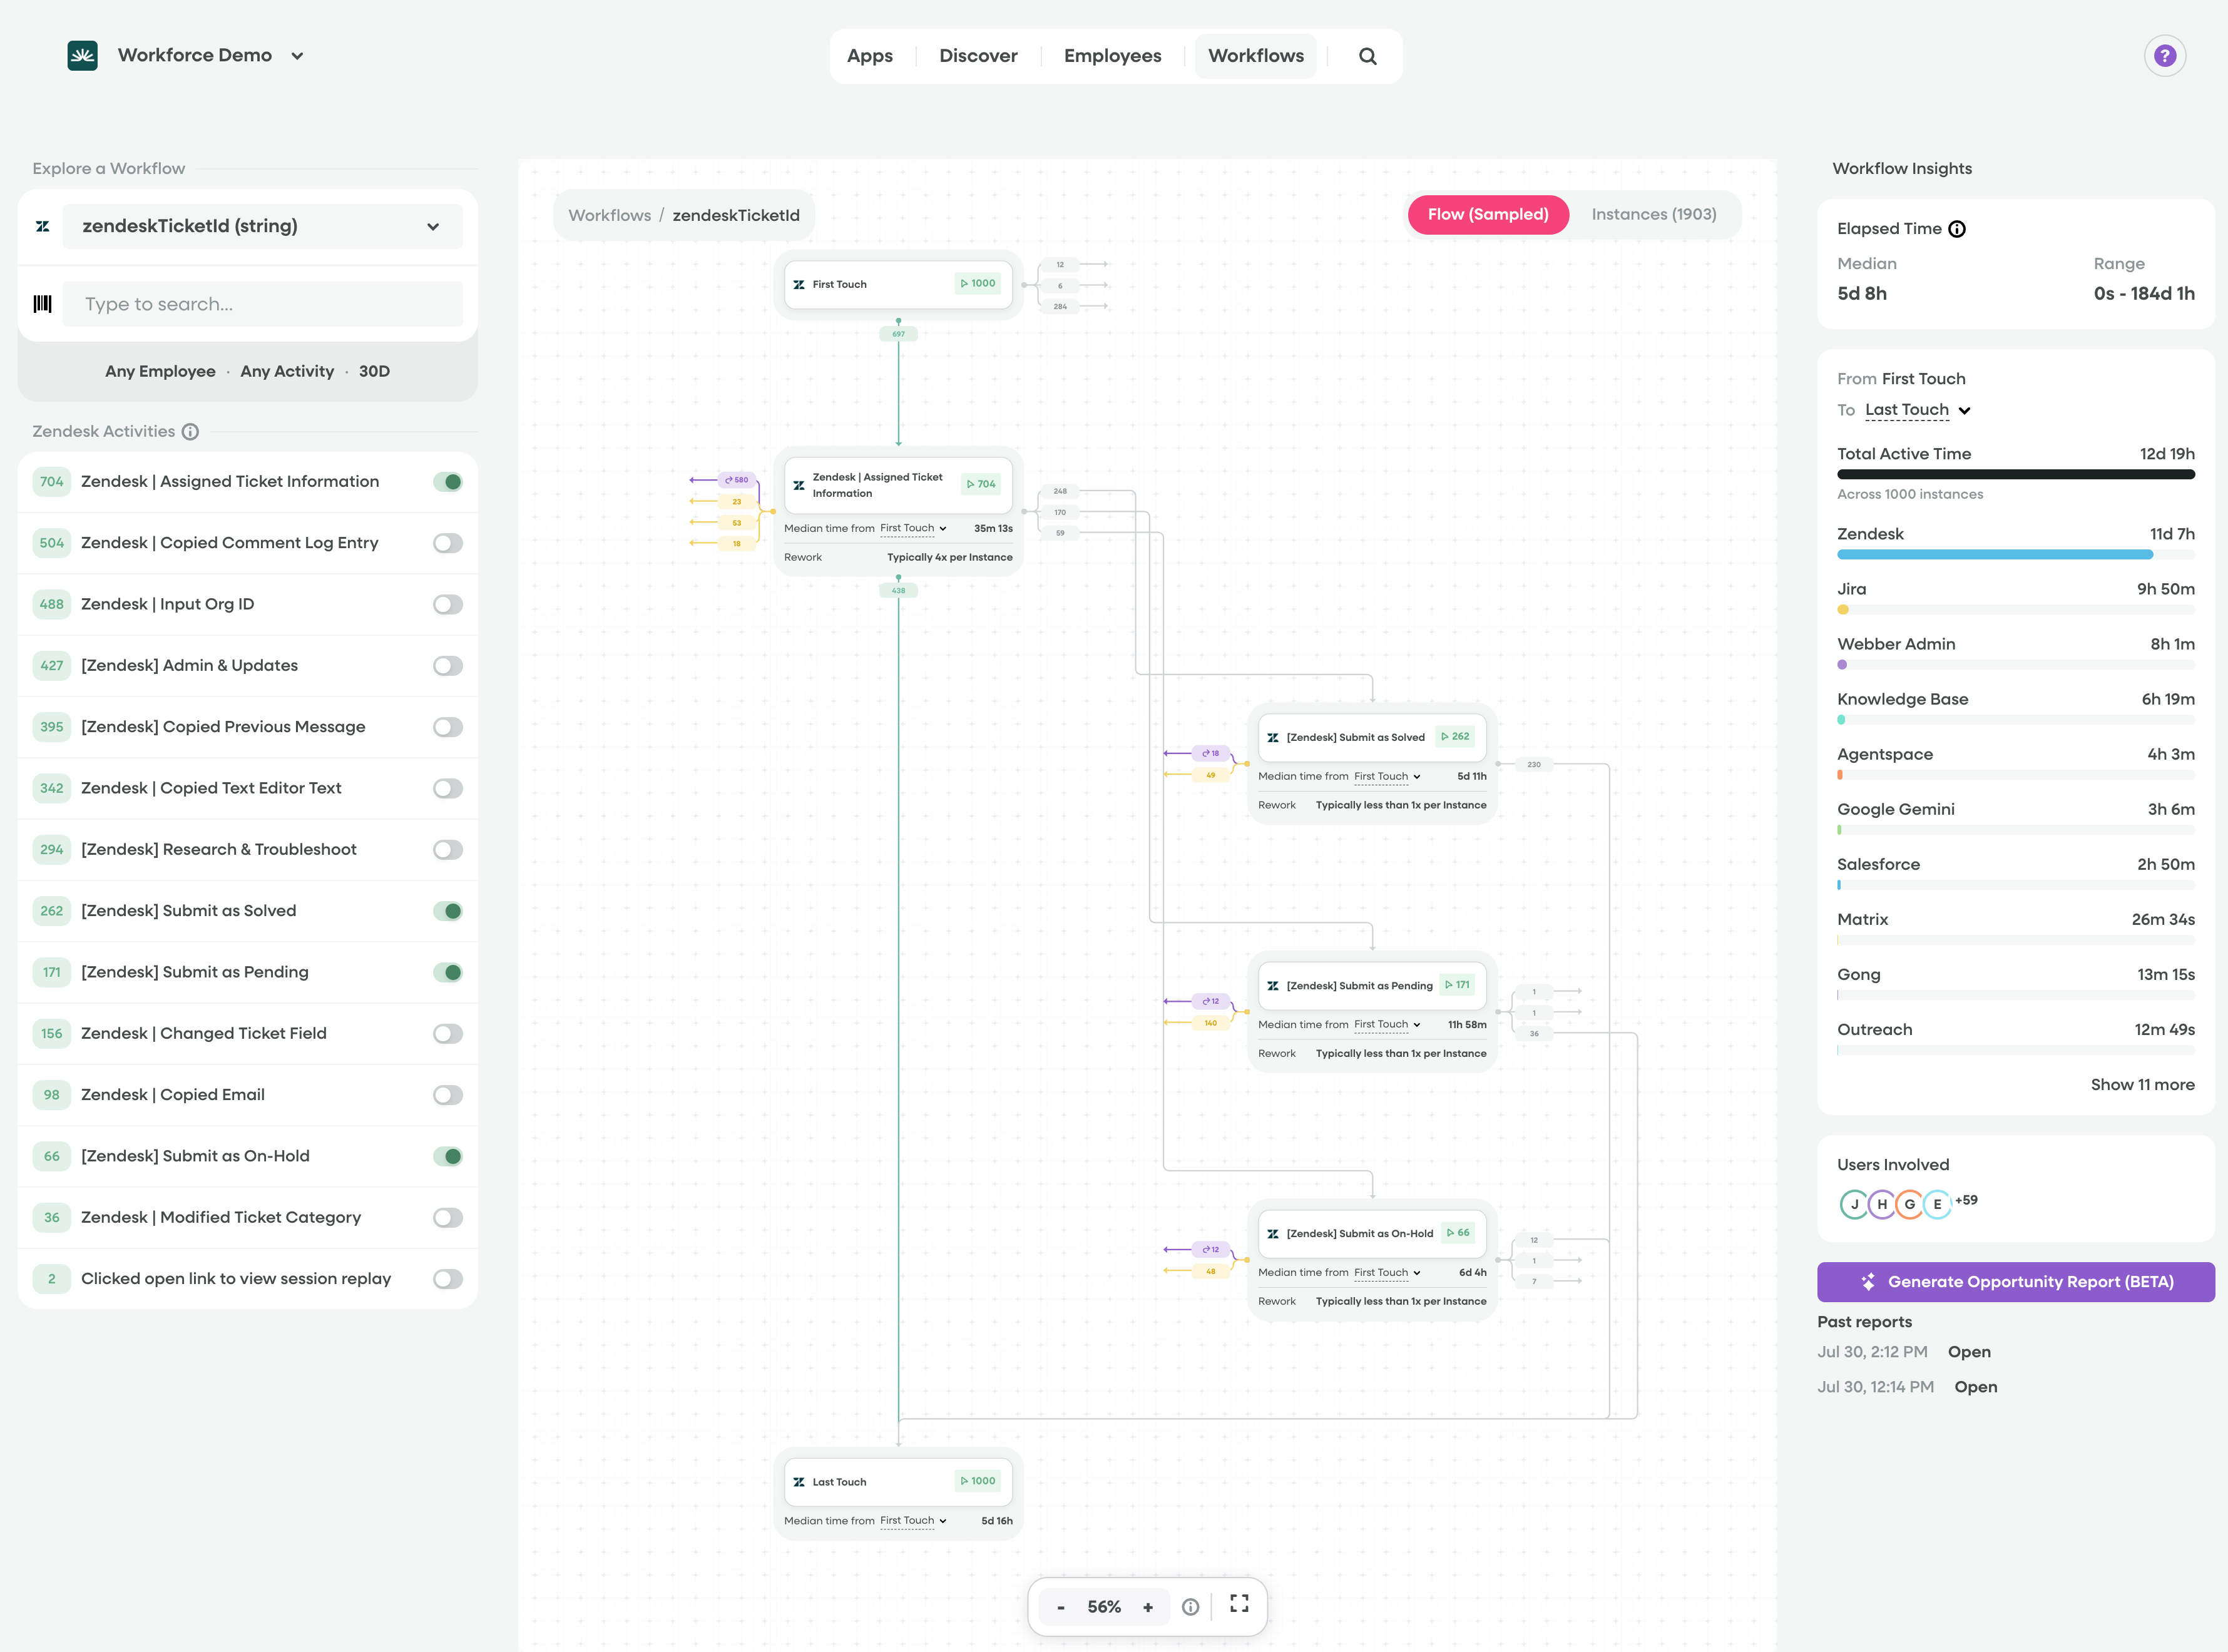Screen dimensions: 2228x1652
Task: Click the Jira active time bar
Action: click(x=2015, y=609)
